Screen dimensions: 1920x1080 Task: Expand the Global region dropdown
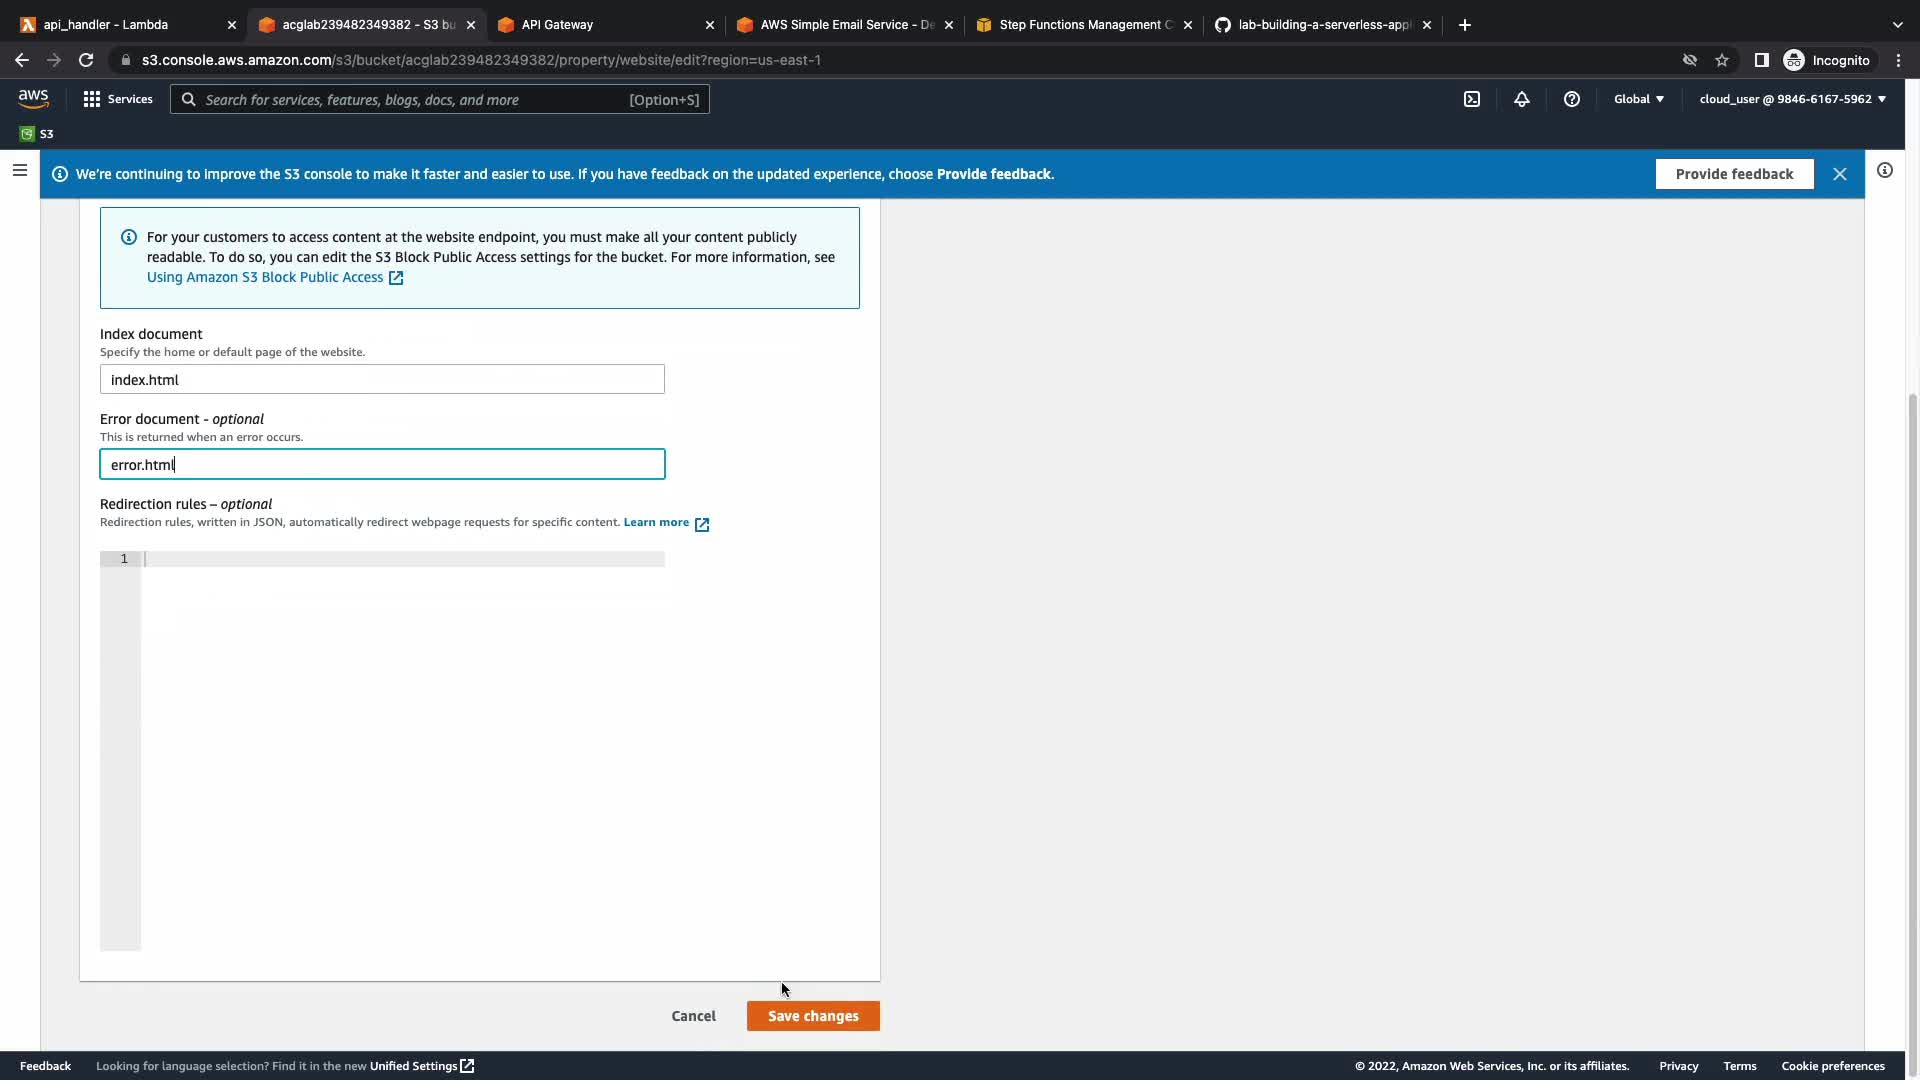[x=1638, y=99]
